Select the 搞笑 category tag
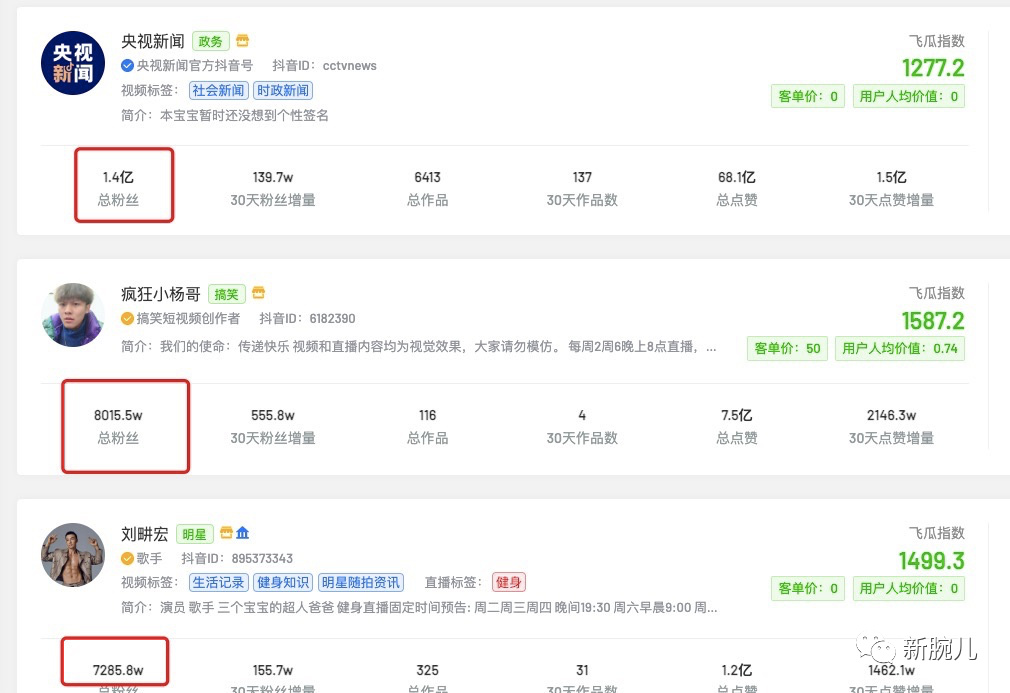 coord(226,294)
